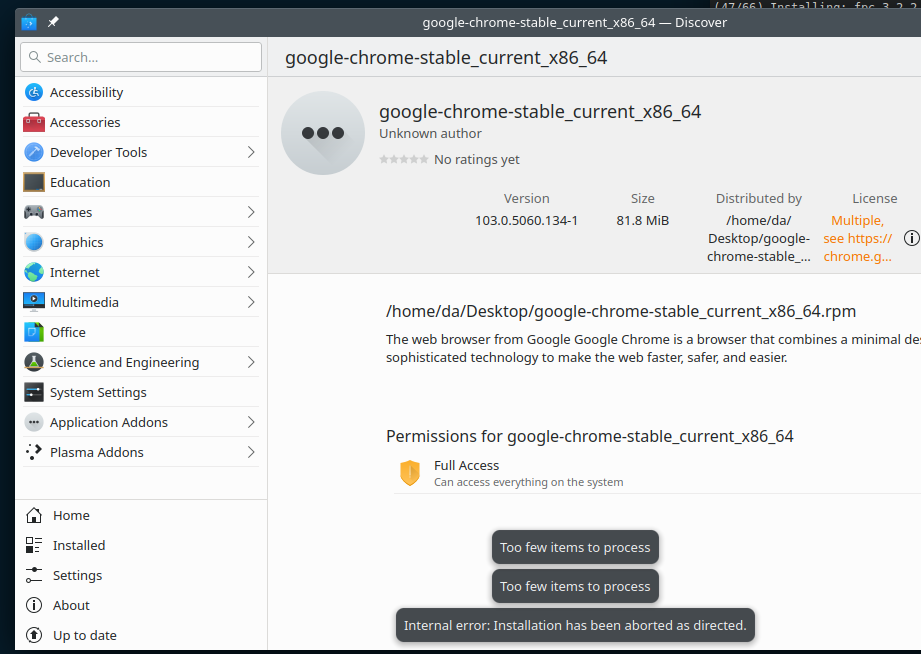Click the Plasma Addons icon
This screenshot has width=921, height=654.
point(34,452)
